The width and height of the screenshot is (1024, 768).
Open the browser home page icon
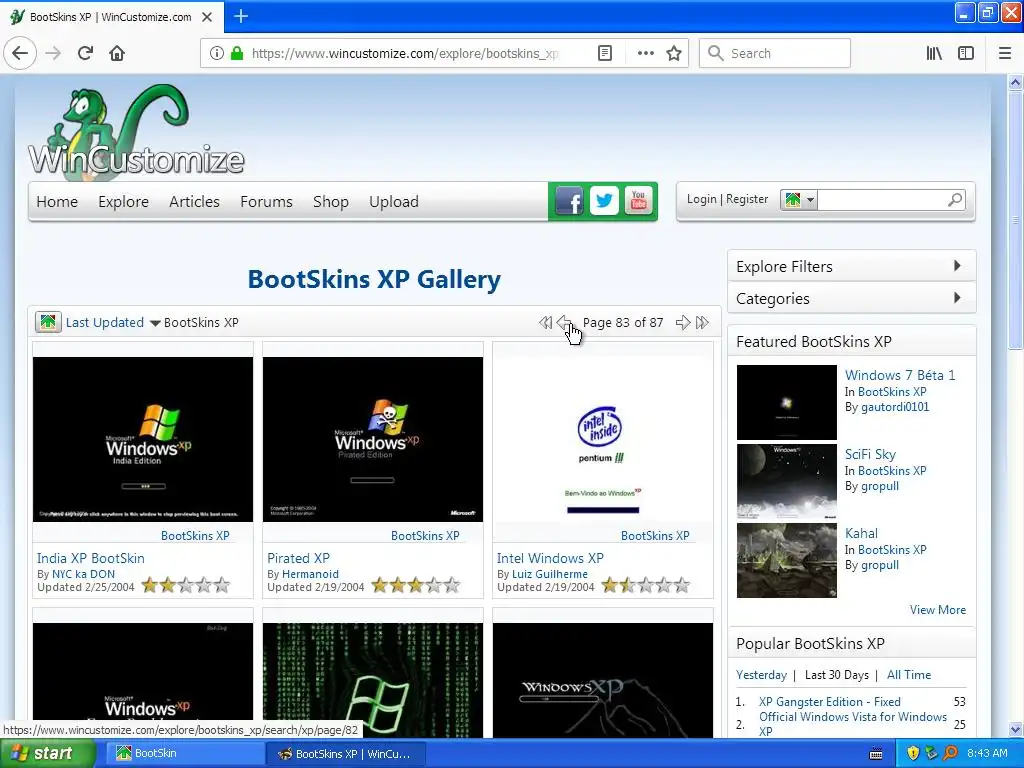(117, 53)
